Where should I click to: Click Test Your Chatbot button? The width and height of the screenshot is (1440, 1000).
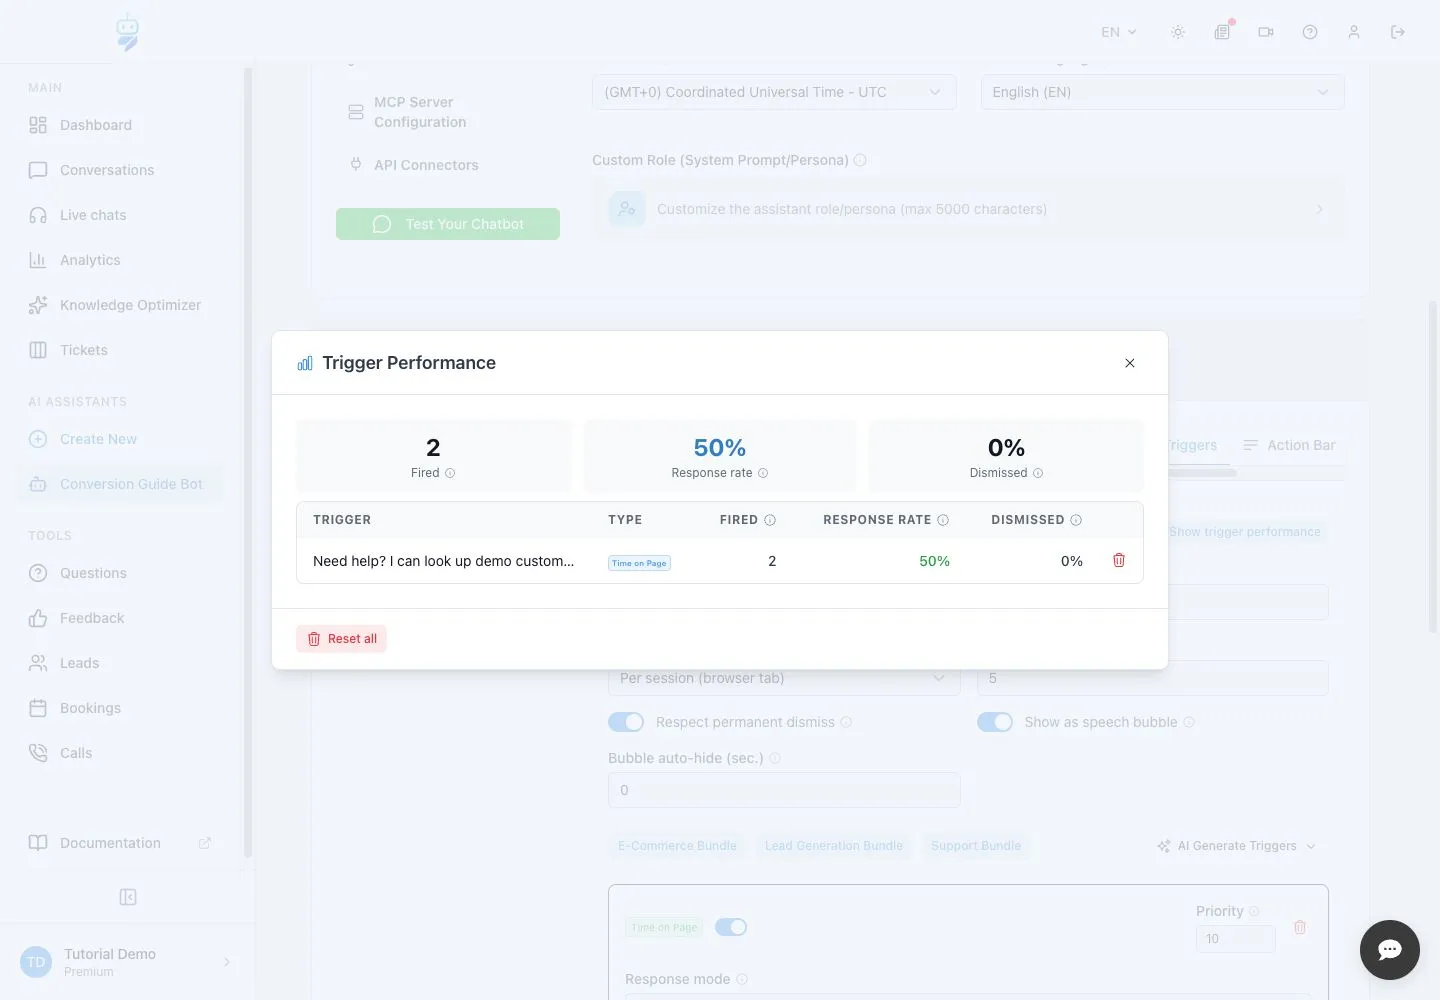pos(448,224)
